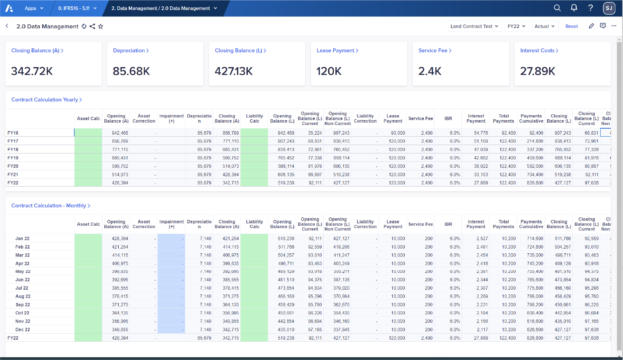This screenshot has width=623, height=360.
Task: Open the notifications bell icon
Action: pyautogui.click(x=574, y=8)
